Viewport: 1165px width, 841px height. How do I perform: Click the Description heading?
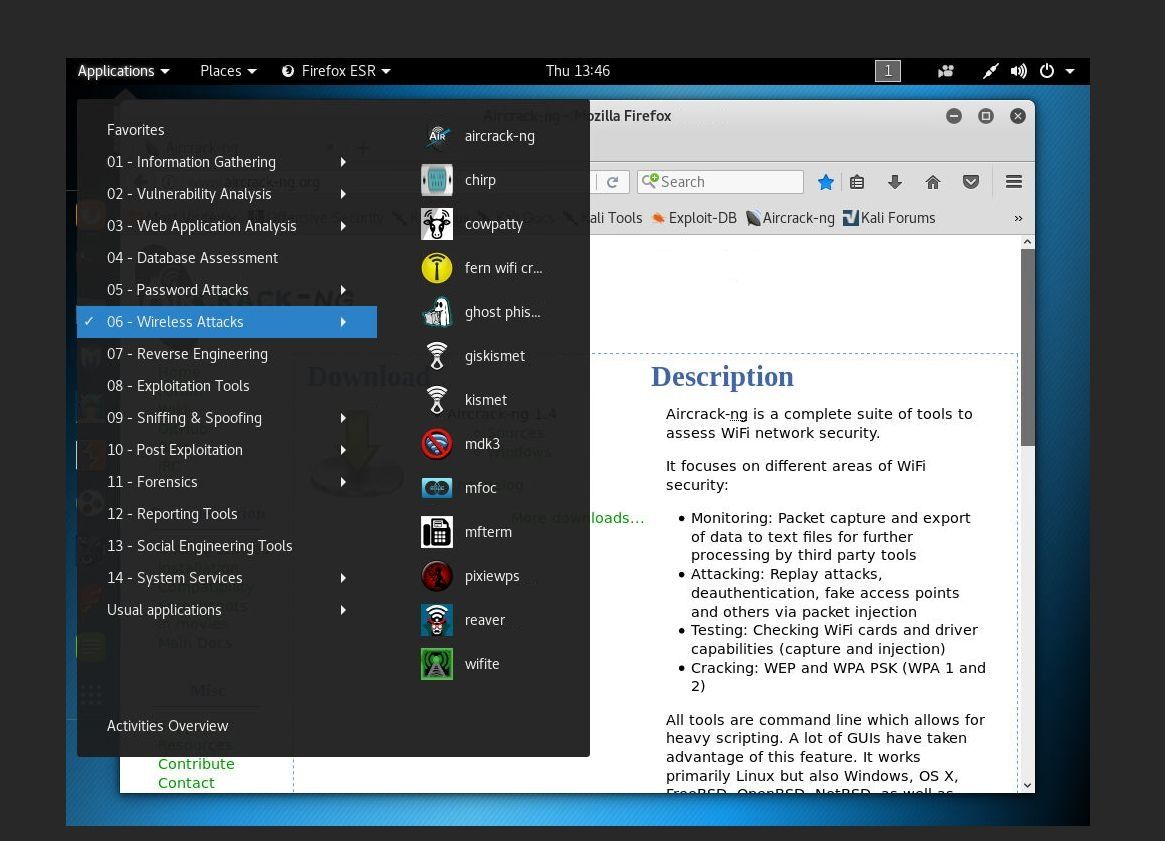(722, 377)
